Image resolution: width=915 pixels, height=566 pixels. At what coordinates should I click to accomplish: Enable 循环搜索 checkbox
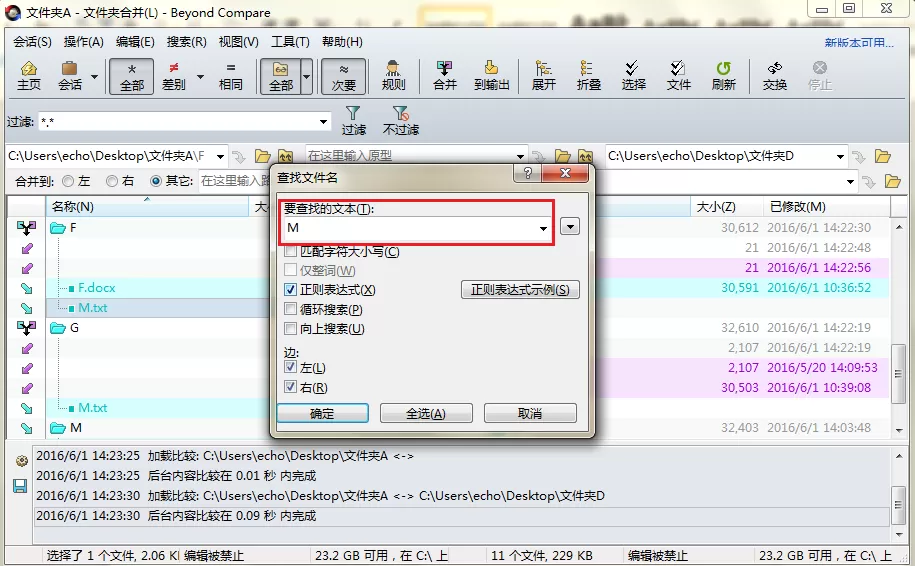(x=290, y=309)
